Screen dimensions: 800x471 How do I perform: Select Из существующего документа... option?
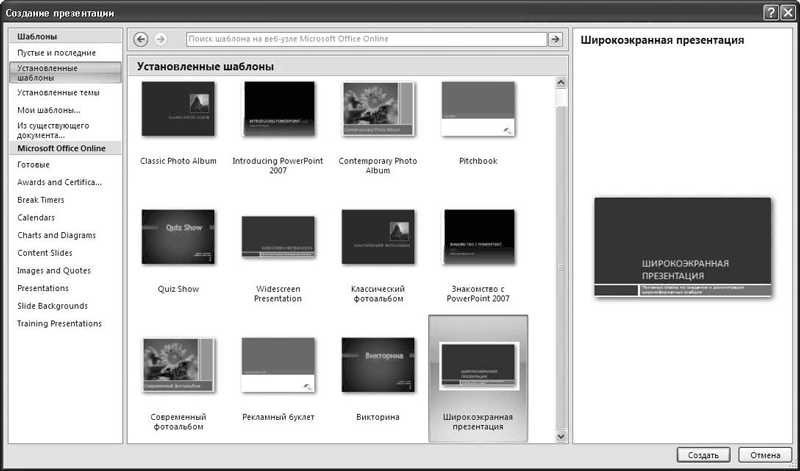click(53, 130)
